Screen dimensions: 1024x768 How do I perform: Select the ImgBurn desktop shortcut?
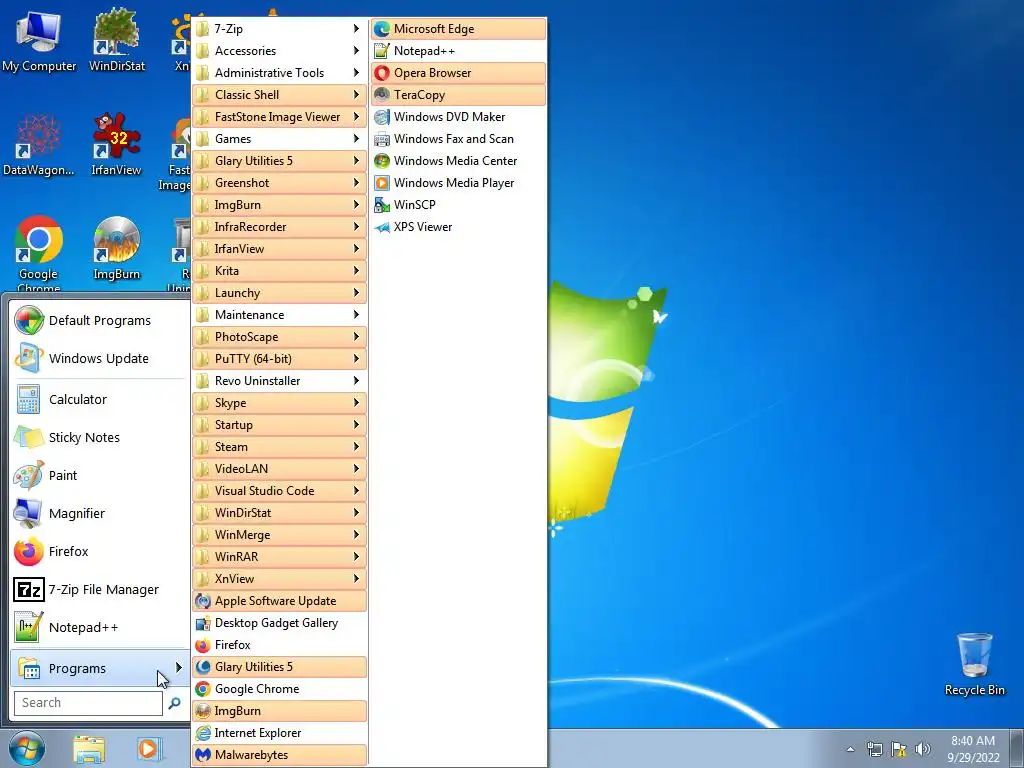coord(116,248)
